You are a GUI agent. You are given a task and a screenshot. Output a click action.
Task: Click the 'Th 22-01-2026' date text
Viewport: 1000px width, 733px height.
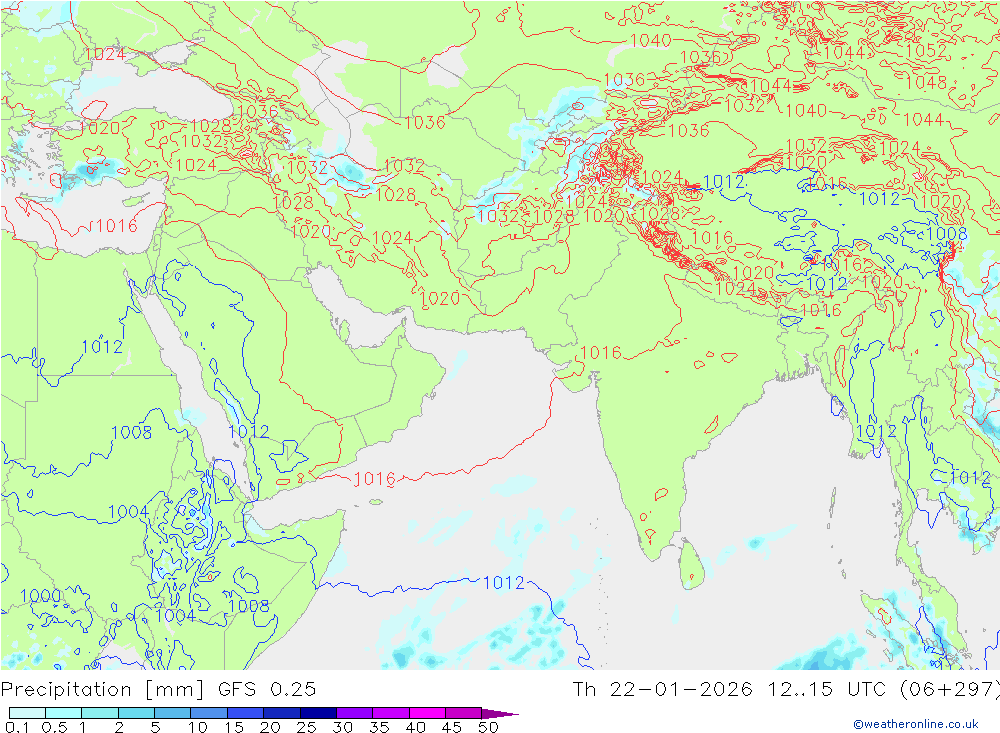(662, 689)
